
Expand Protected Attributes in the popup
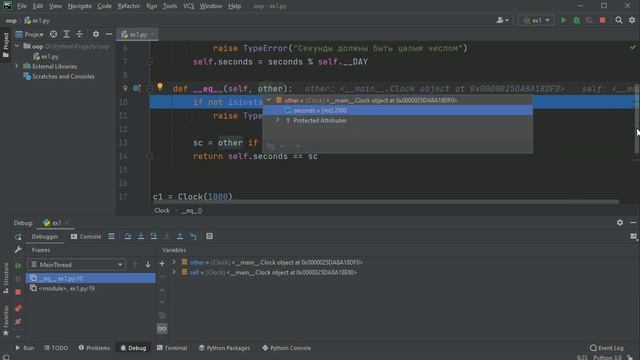point(278,120)
